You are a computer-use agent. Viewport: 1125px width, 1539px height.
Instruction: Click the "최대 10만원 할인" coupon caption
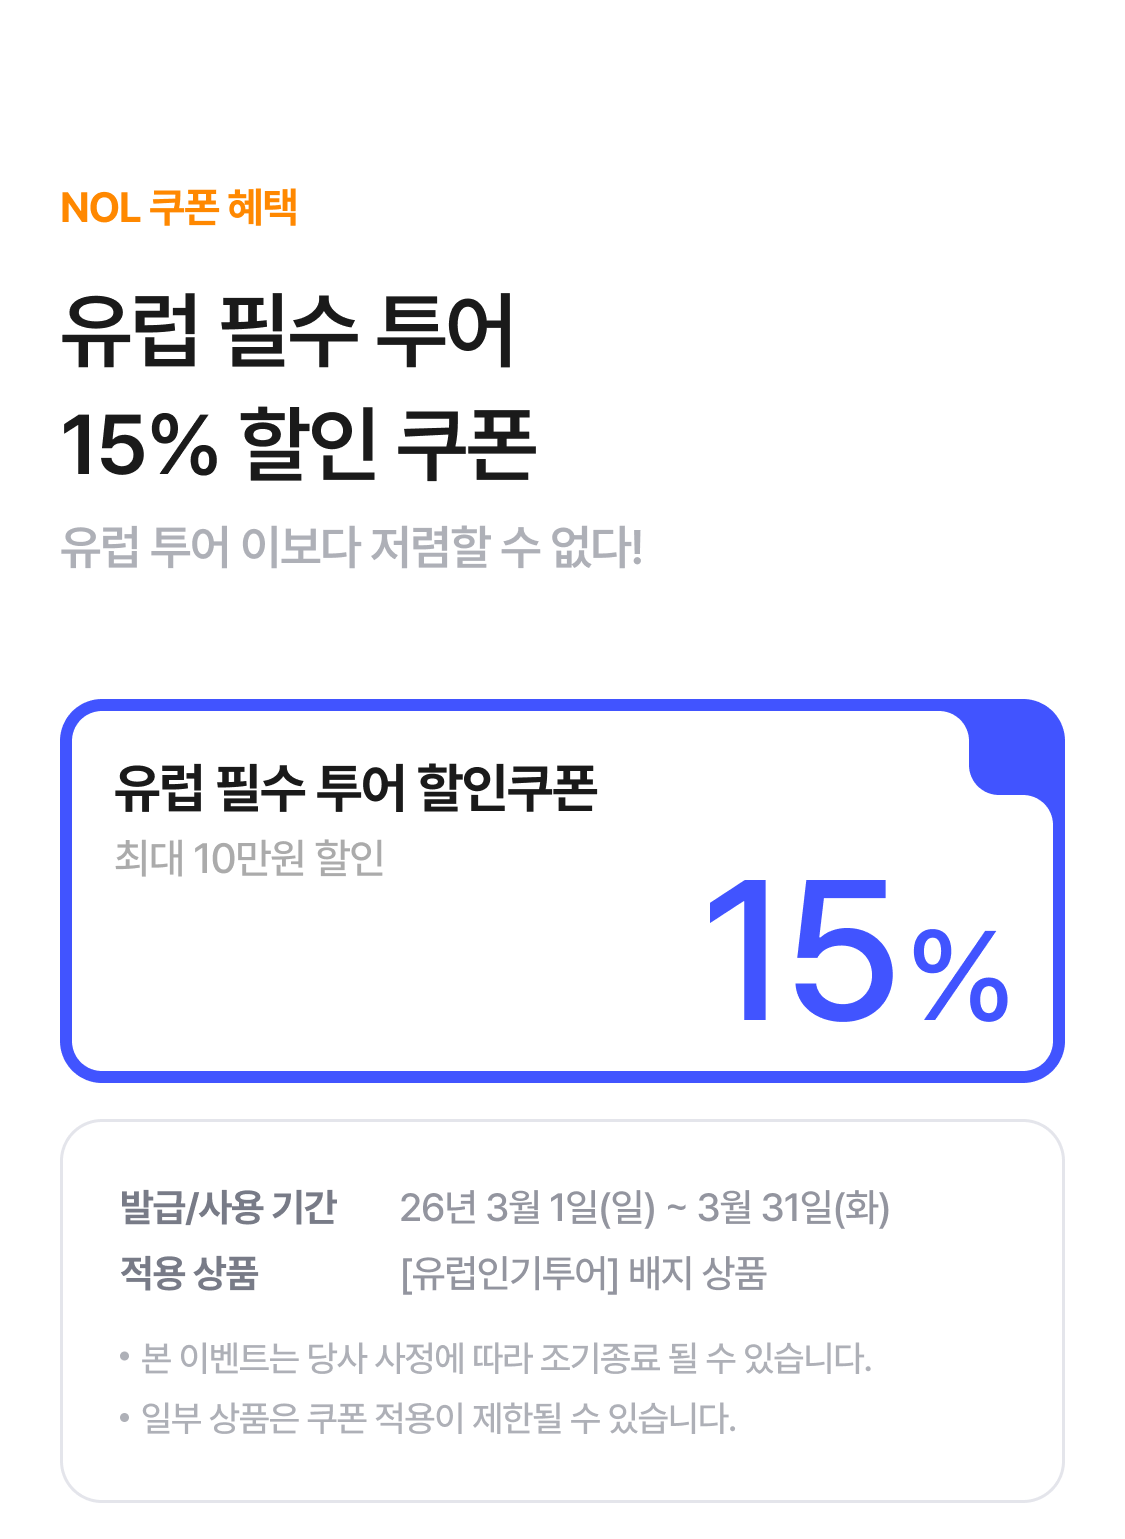(x=249, y=858)
